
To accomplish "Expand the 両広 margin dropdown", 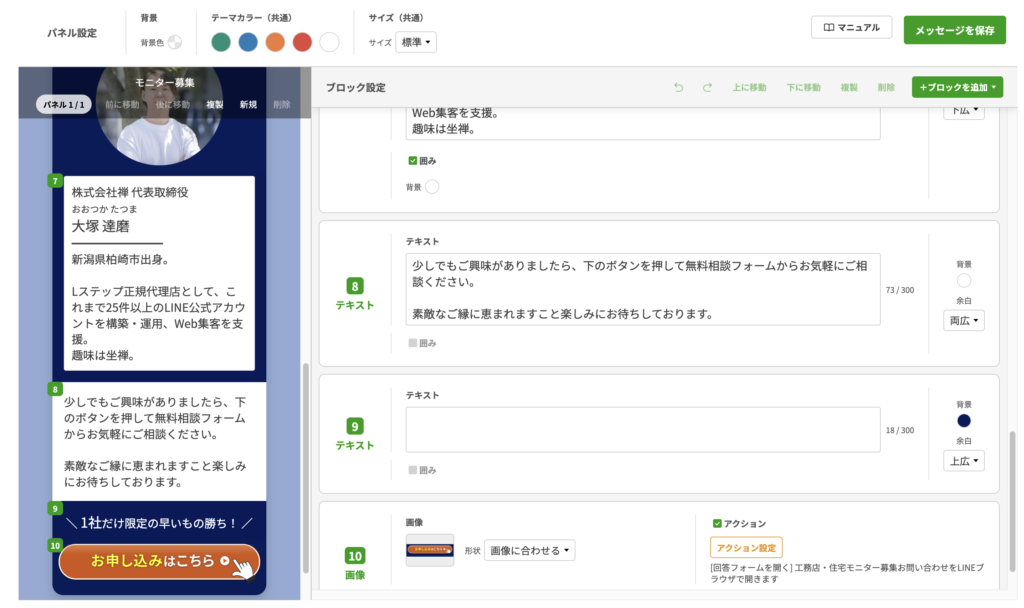I will coord(964,320).
